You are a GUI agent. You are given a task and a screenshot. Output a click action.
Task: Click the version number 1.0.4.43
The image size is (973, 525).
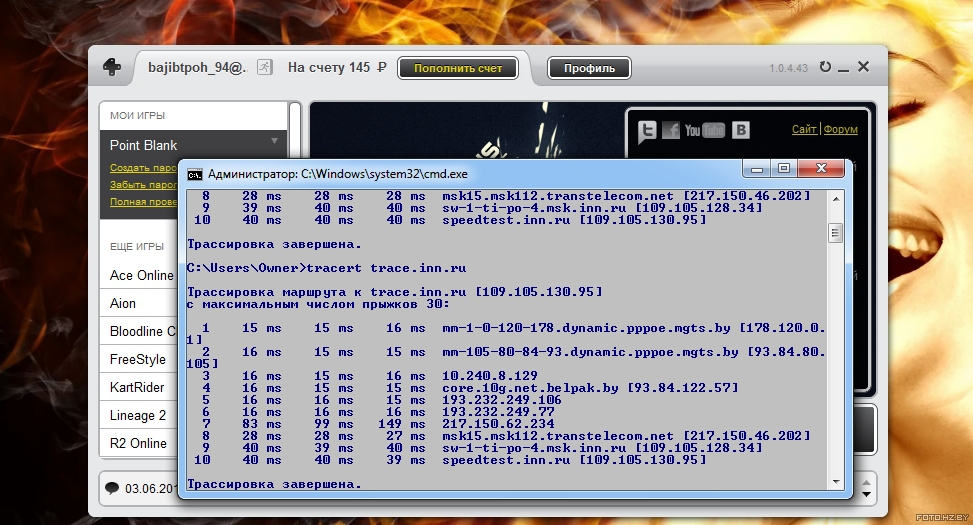point(789,68)
